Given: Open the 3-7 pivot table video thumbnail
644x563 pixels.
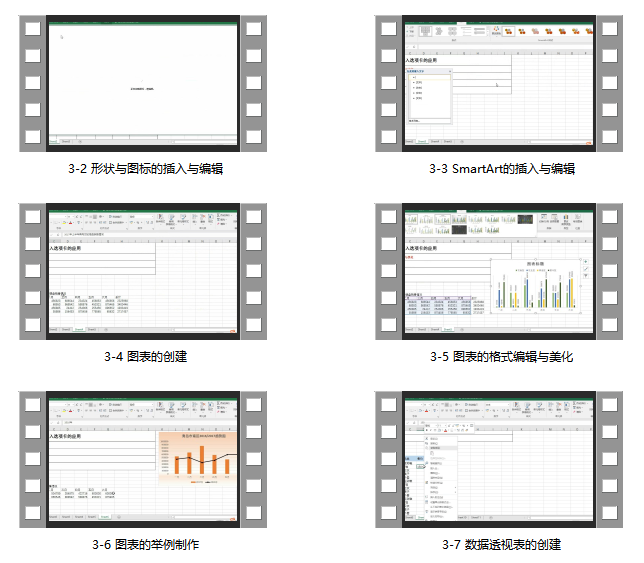Looking at the screenshot, I should coord(499,460).
